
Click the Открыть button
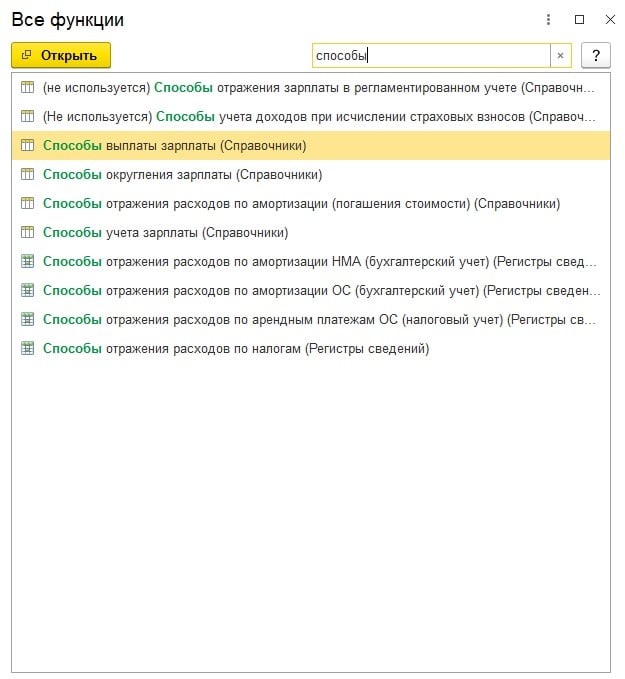point(61,55)
